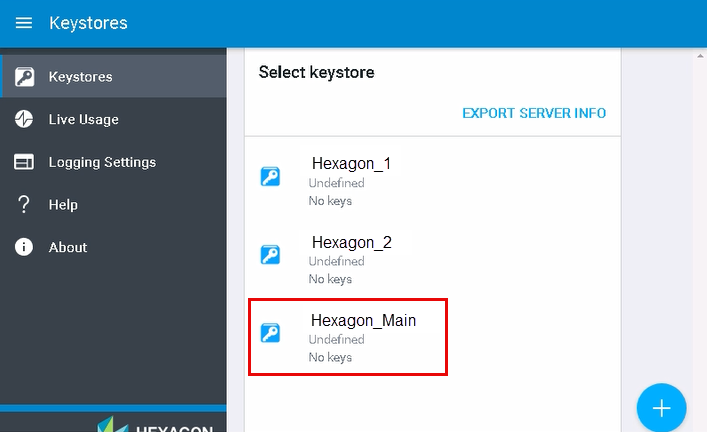Add a new keystore with the plus button
The image size is (707, 432).
(x=661, y=408)
